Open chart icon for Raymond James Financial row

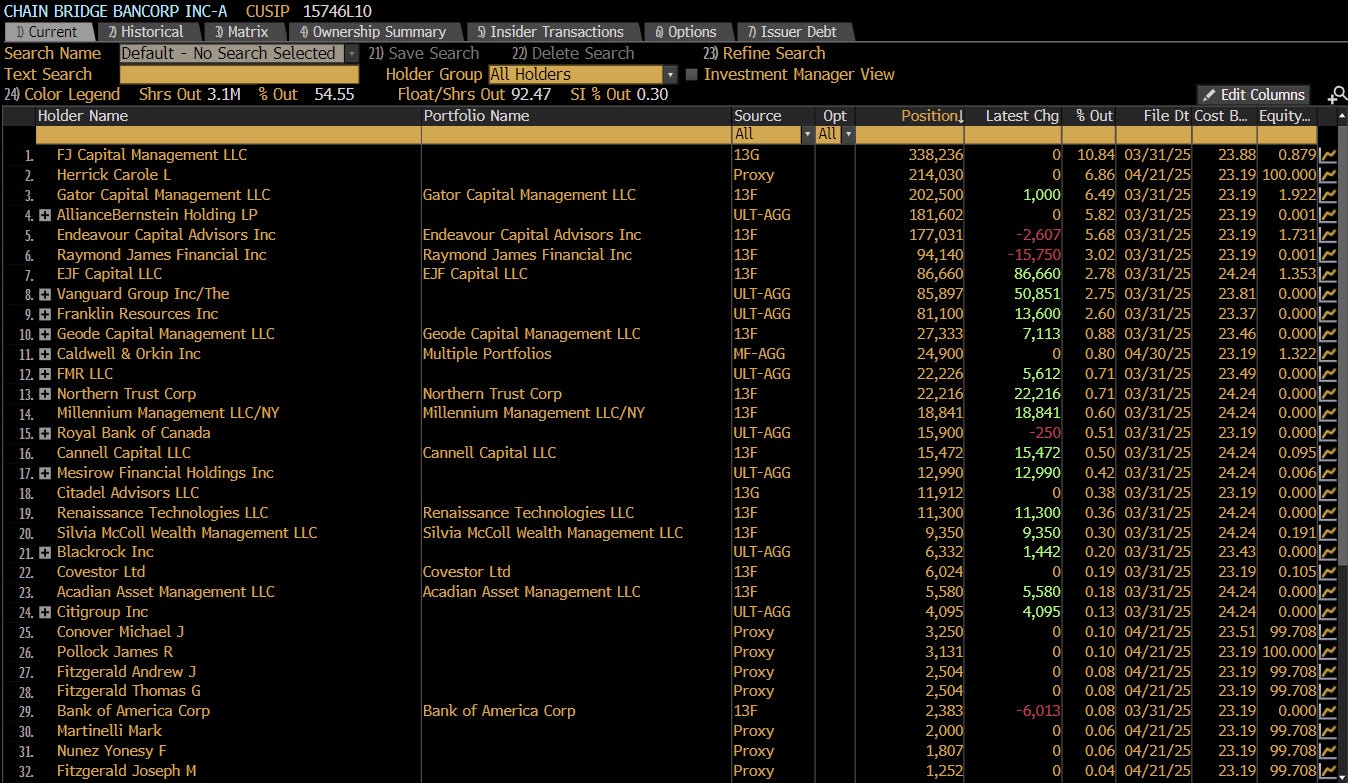tap(1328, 255)
